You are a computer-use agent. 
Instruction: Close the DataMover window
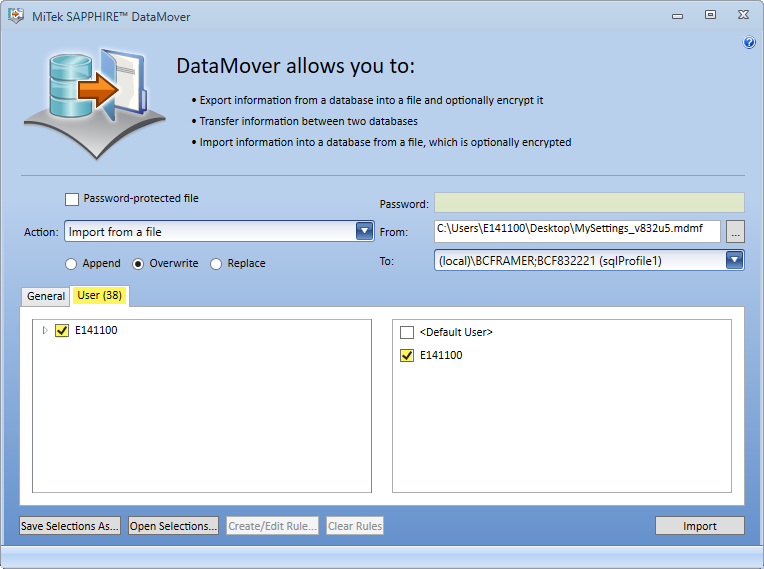[x=743, y=15]
